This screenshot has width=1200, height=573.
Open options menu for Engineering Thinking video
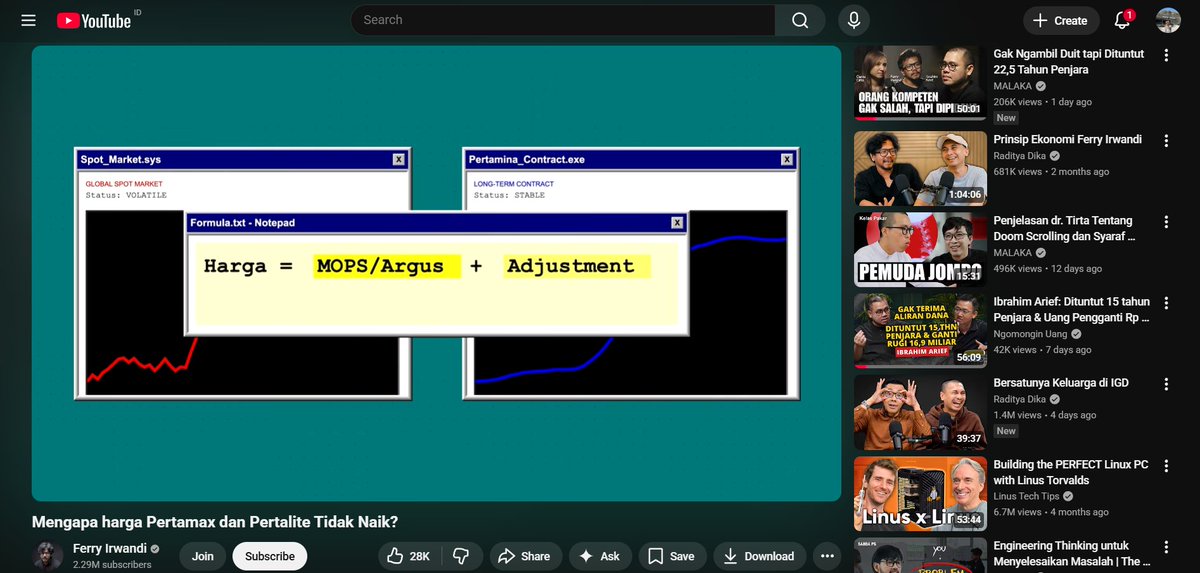(x=1166, y=548)
